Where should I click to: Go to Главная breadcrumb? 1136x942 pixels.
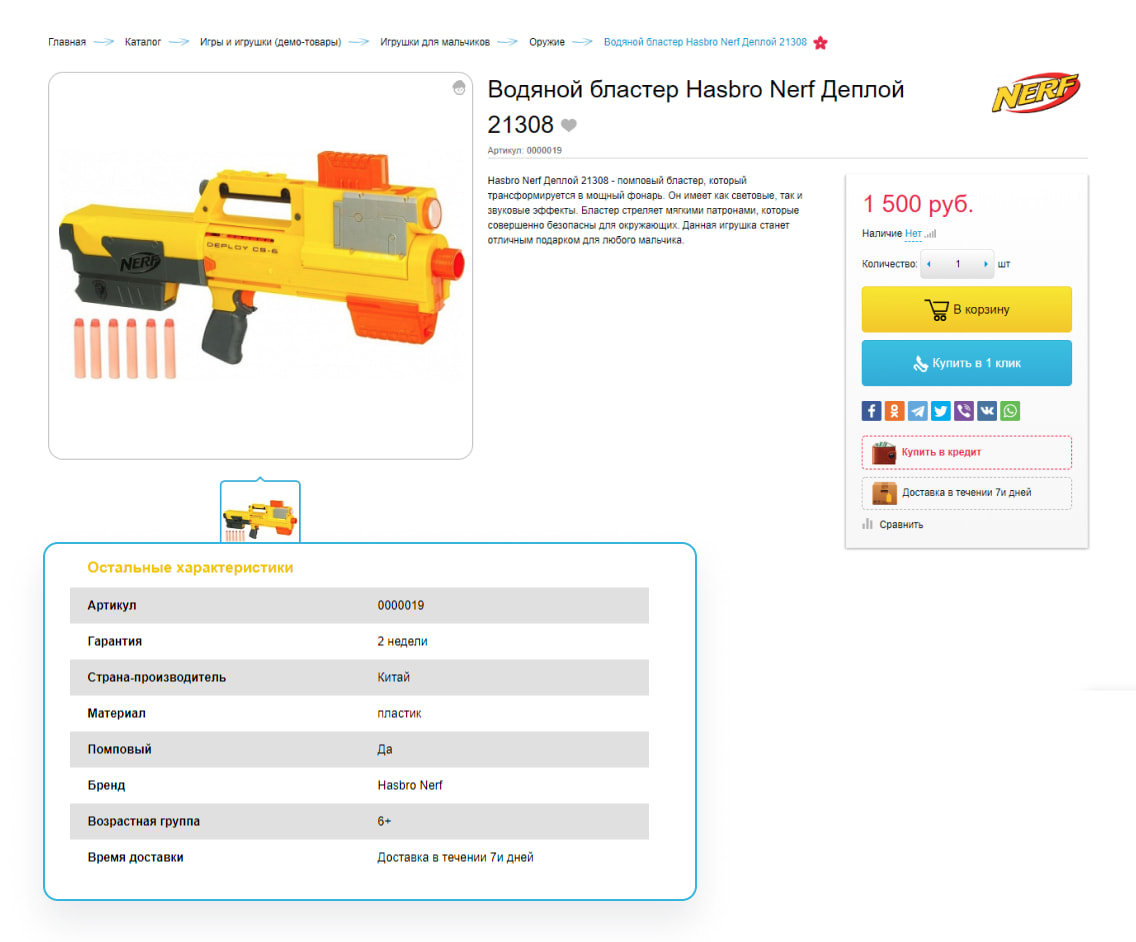point(67,42)
